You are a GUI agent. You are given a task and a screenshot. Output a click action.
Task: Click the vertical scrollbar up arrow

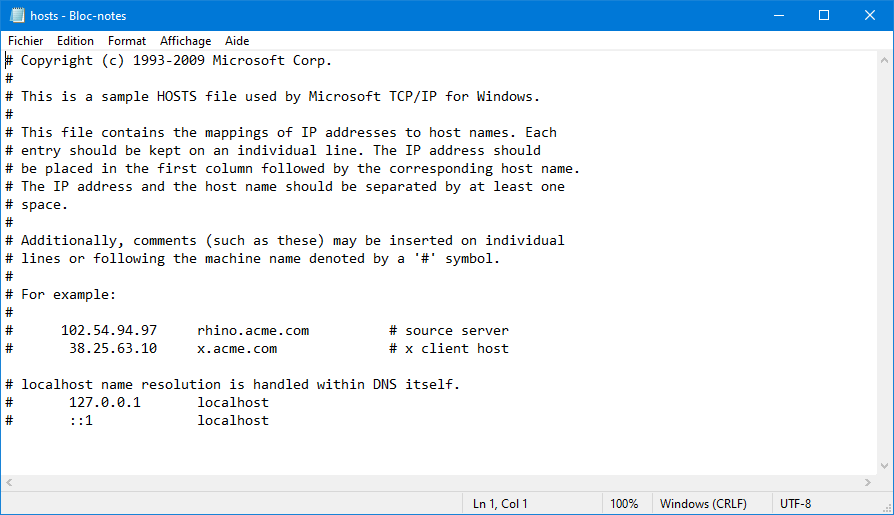coord(884,60)
